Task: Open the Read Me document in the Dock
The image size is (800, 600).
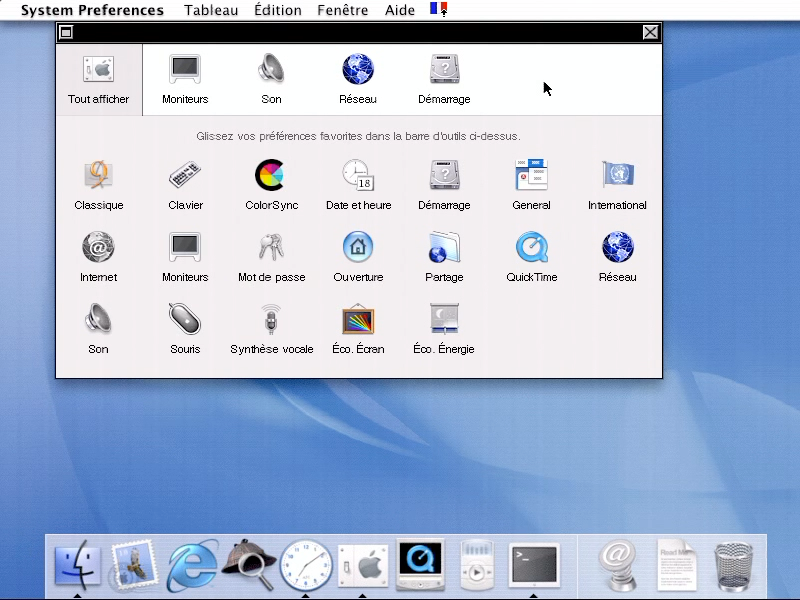Action: 677,565
